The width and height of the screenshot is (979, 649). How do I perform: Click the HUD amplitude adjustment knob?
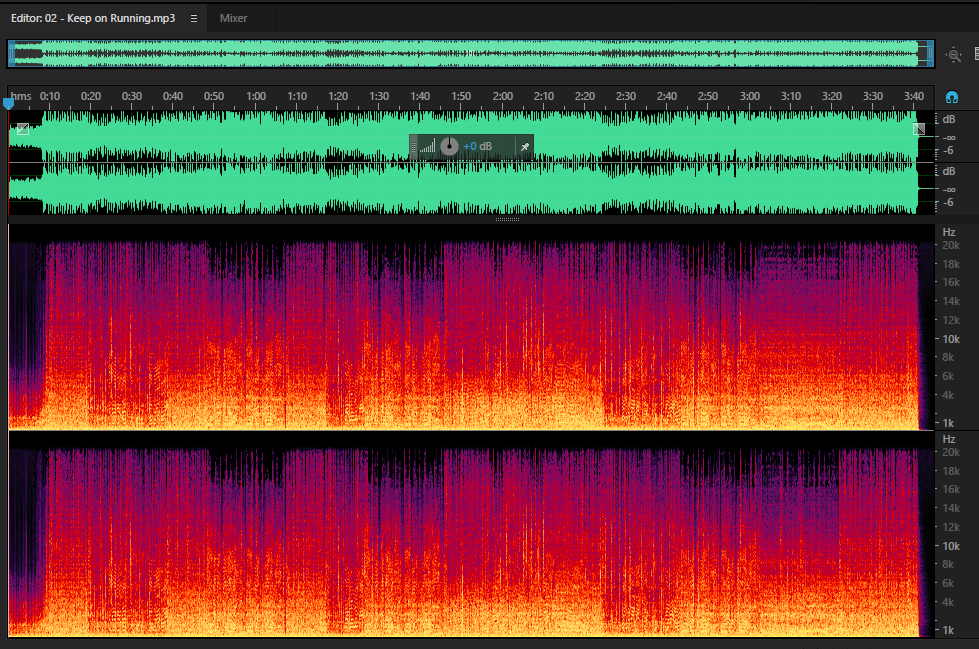coord(449,146)
